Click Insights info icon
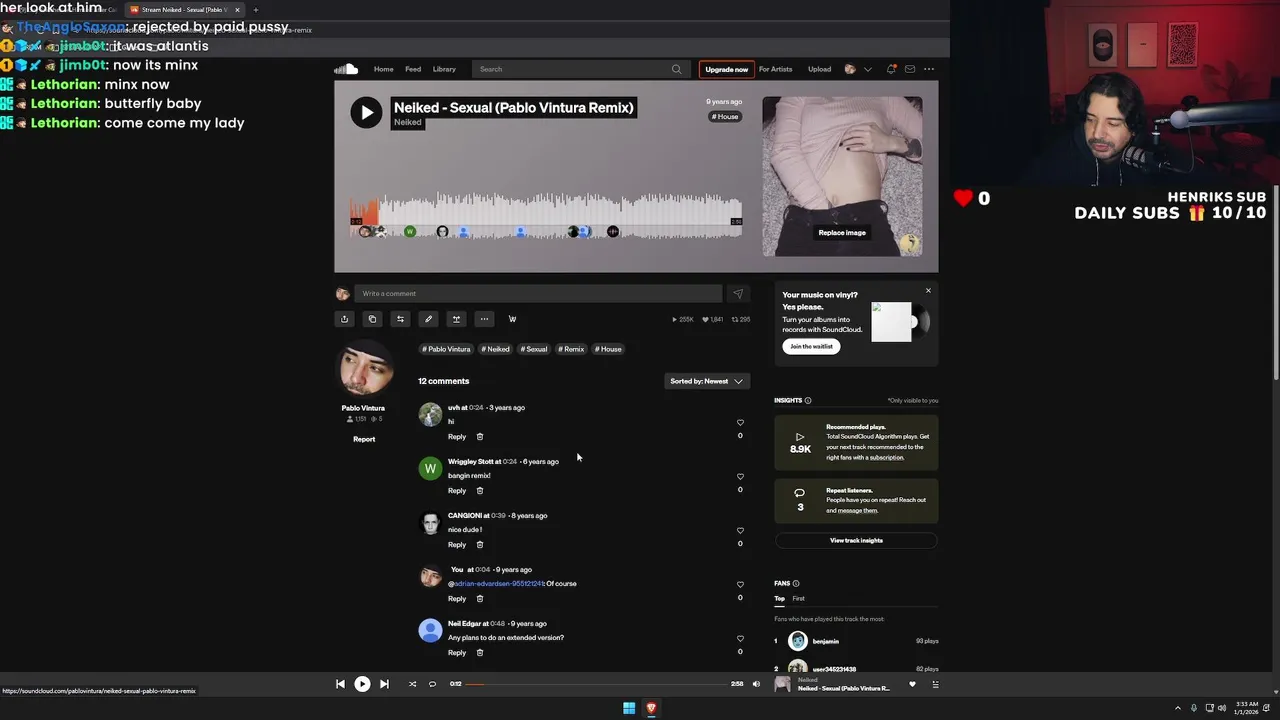This screenshot has height=720, width=1280. (x=808, y=400)
